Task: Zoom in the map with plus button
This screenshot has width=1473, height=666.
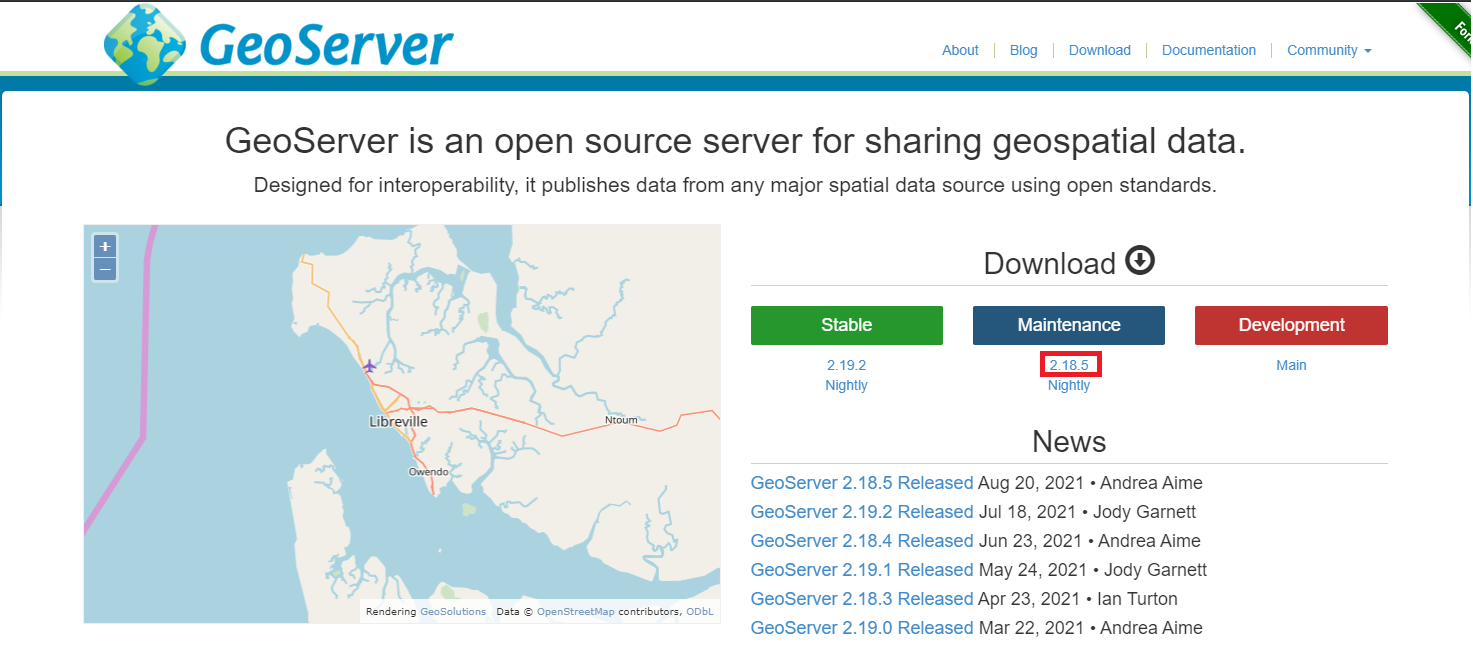Action: coord(105,246)
